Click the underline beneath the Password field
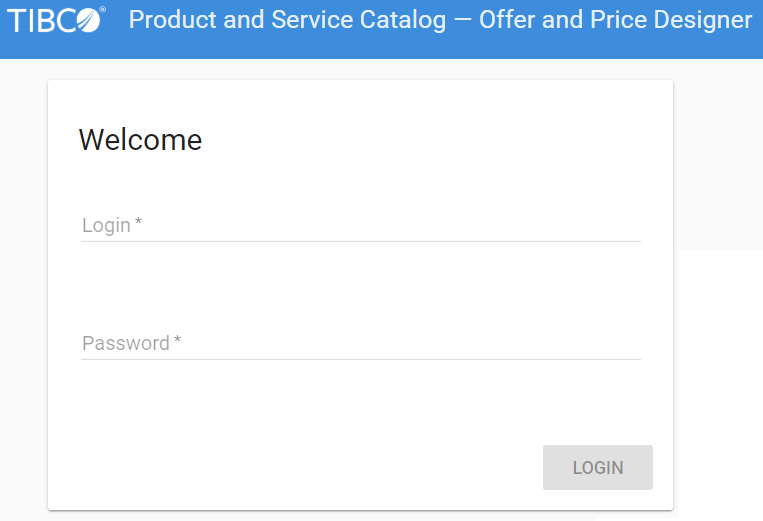Viewport: 763px width, 521px height. coord(360,359)
